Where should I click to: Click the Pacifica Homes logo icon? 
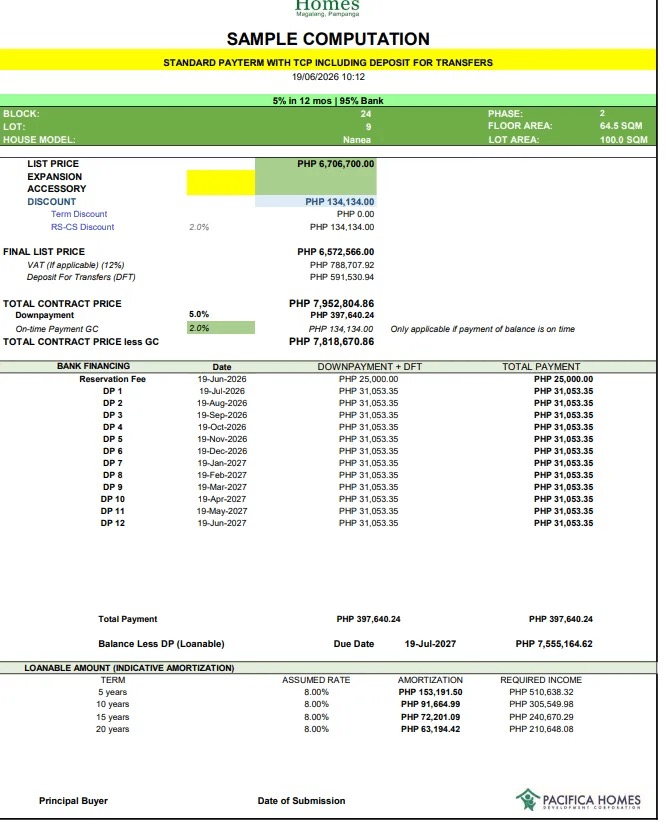tap(527, 799)
